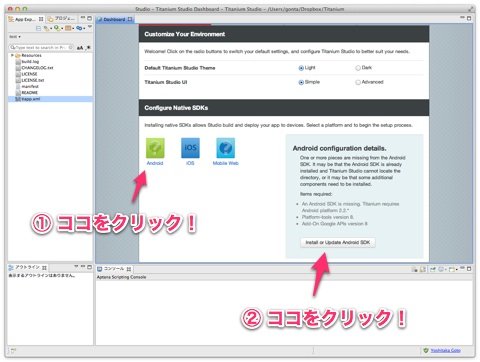This screenshot has width=480, height=362.
Task: Open dropdown arrow beside Open Console icon
Action: [457, 269]
